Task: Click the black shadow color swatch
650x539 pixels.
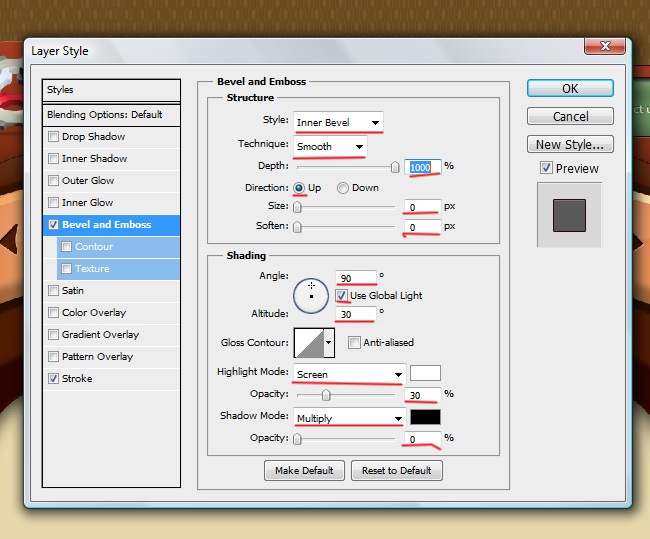Action: [x=425, y=417]
